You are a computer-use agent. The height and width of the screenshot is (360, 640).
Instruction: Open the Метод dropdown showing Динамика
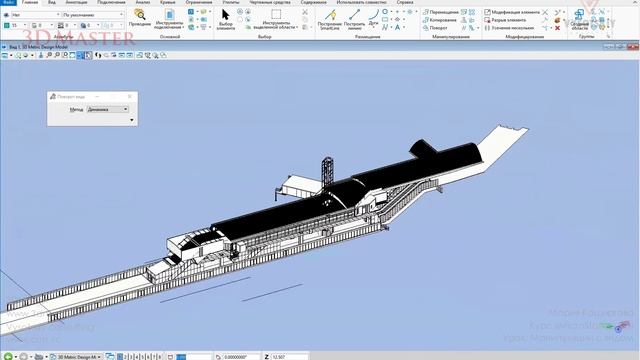coord(108,109)
